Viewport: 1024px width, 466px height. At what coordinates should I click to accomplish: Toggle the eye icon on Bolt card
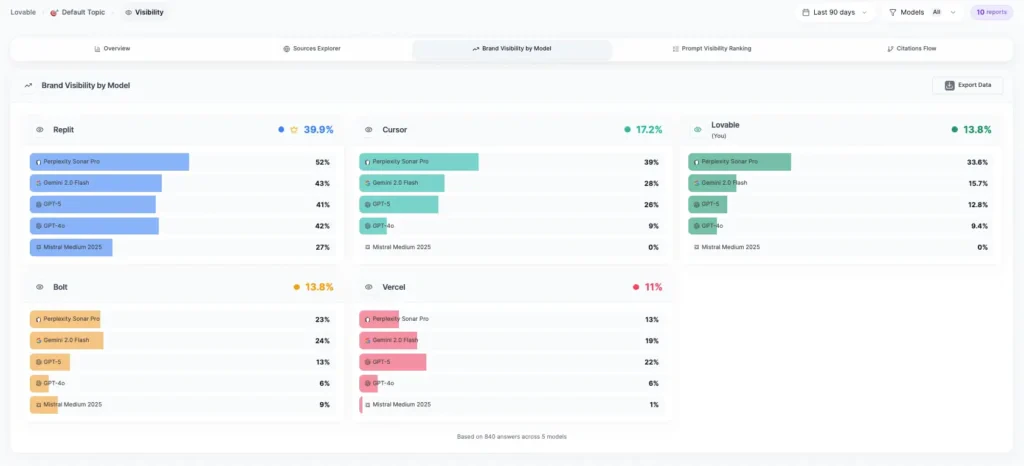(40, 287)
